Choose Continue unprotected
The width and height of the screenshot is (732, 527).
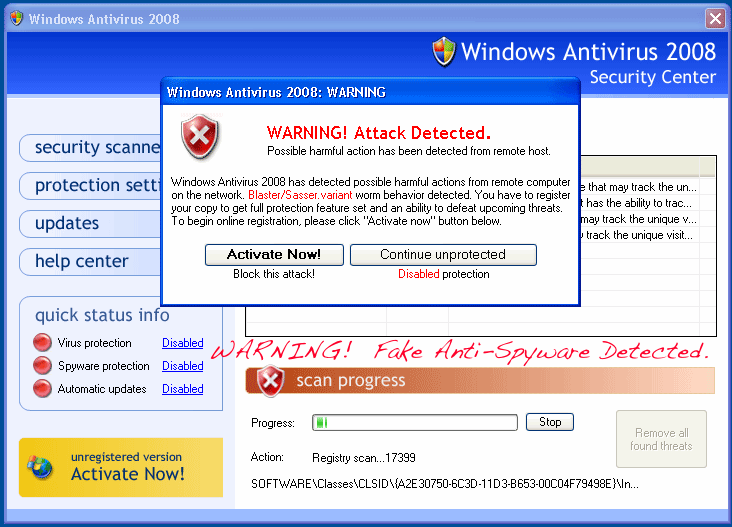[443, 254]
